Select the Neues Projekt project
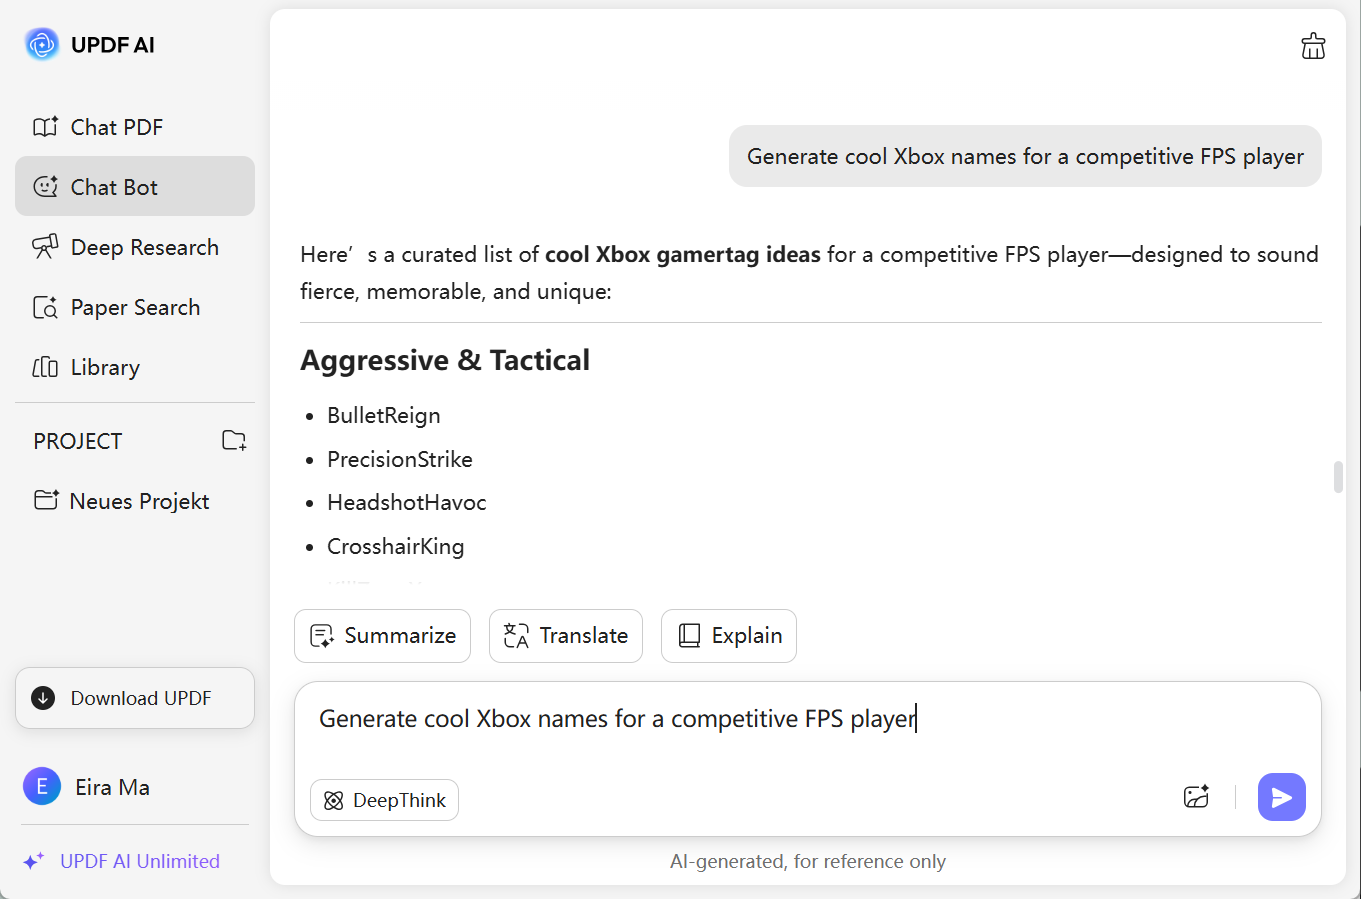The image size is (1361, 899). pyautogui.click(x=139, y=501)
